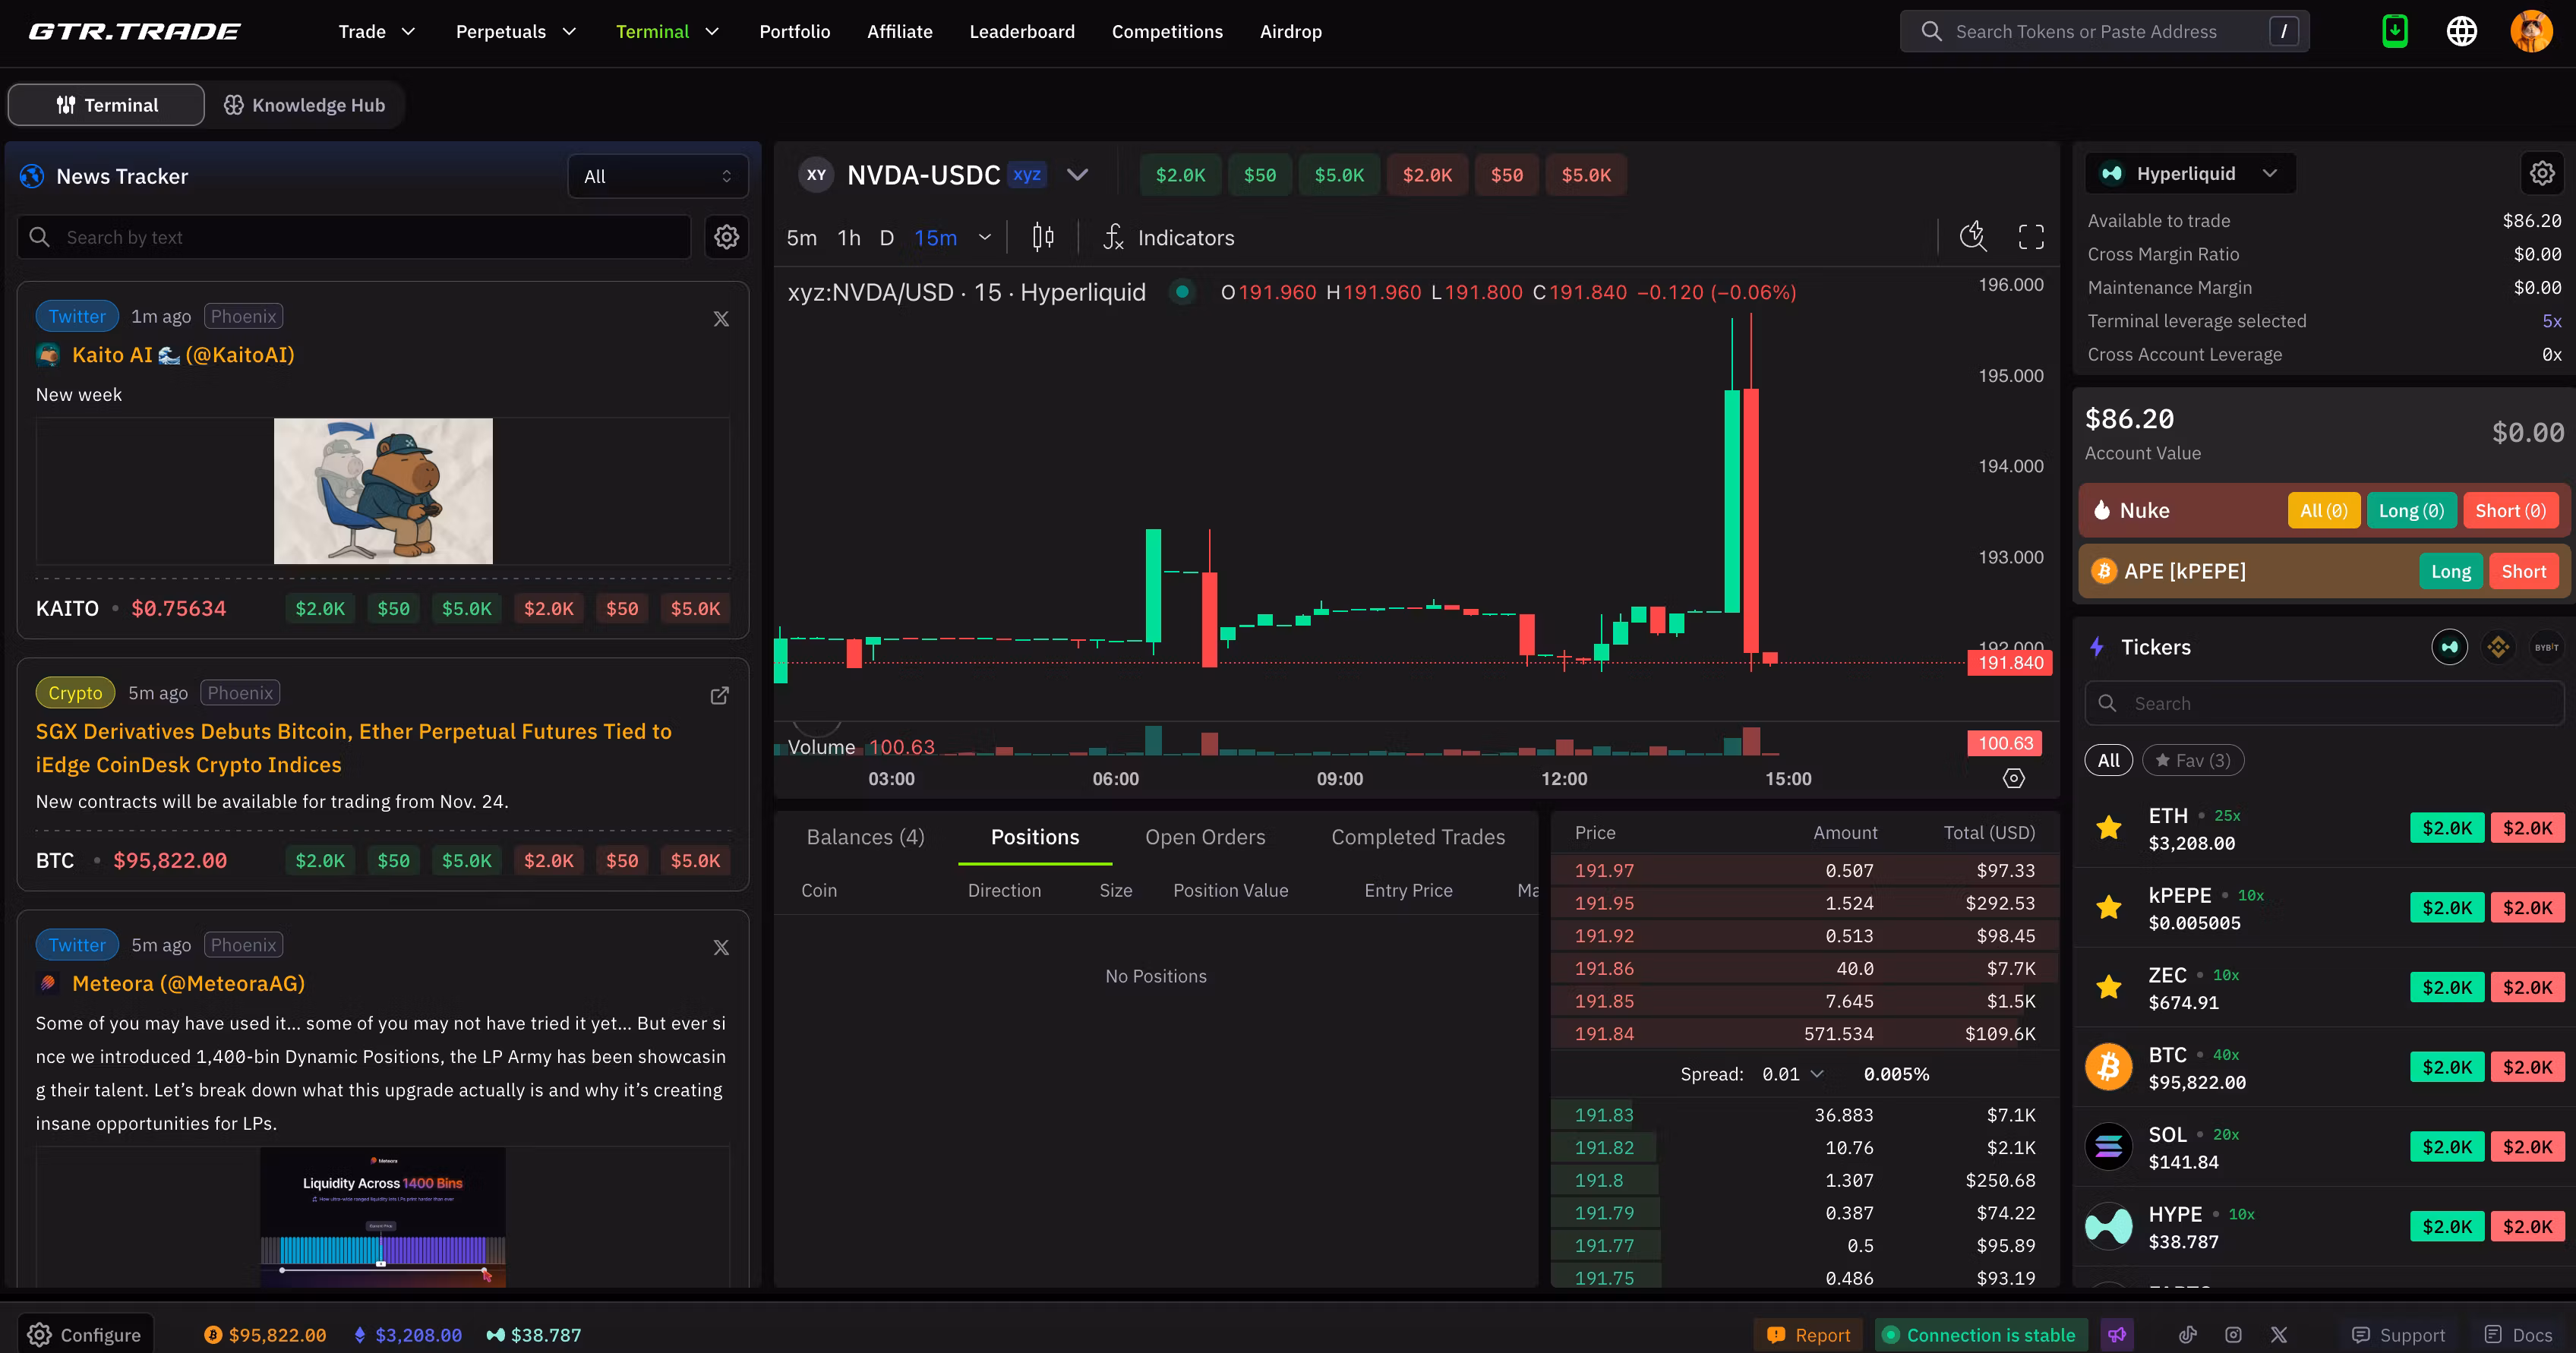
Task: Select Binance exchange icon in Tickers
Action: [2498, 647]
